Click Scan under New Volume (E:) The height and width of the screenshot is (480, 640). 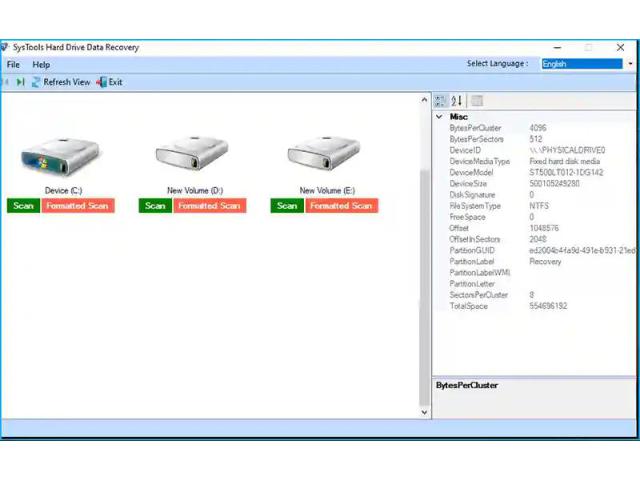click(x=287, y=206)
